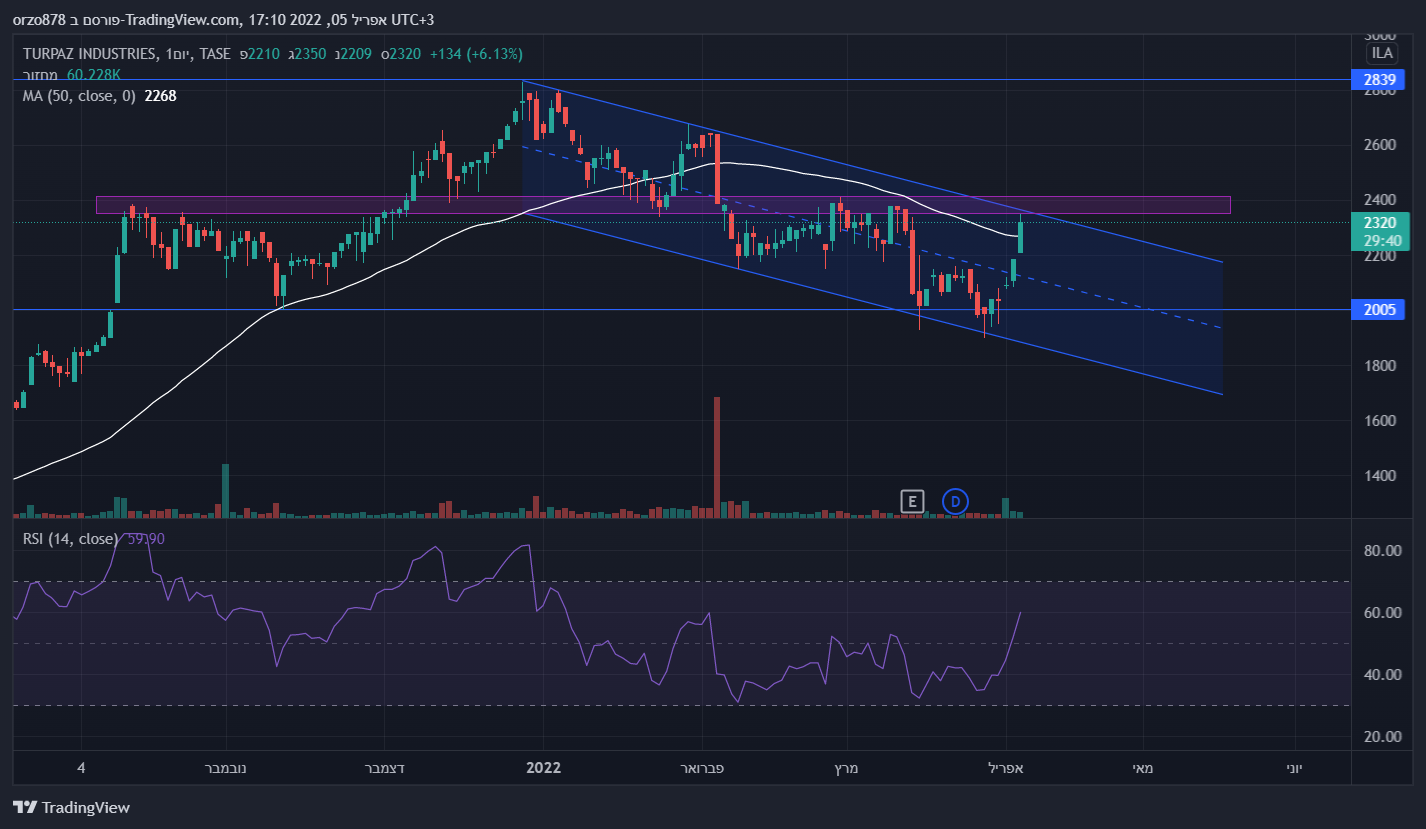Image resolution: width=1426 pixels, height=829 pixels.
Task: Click the 2268 moving average value
Action: pyautogui.click(x=161, y=96)
